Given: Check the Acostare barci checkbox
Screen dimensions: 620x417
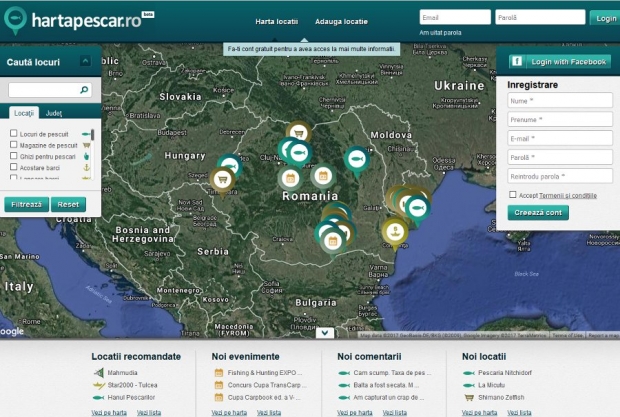Looking at the screenshot, I should coord(13,166).
